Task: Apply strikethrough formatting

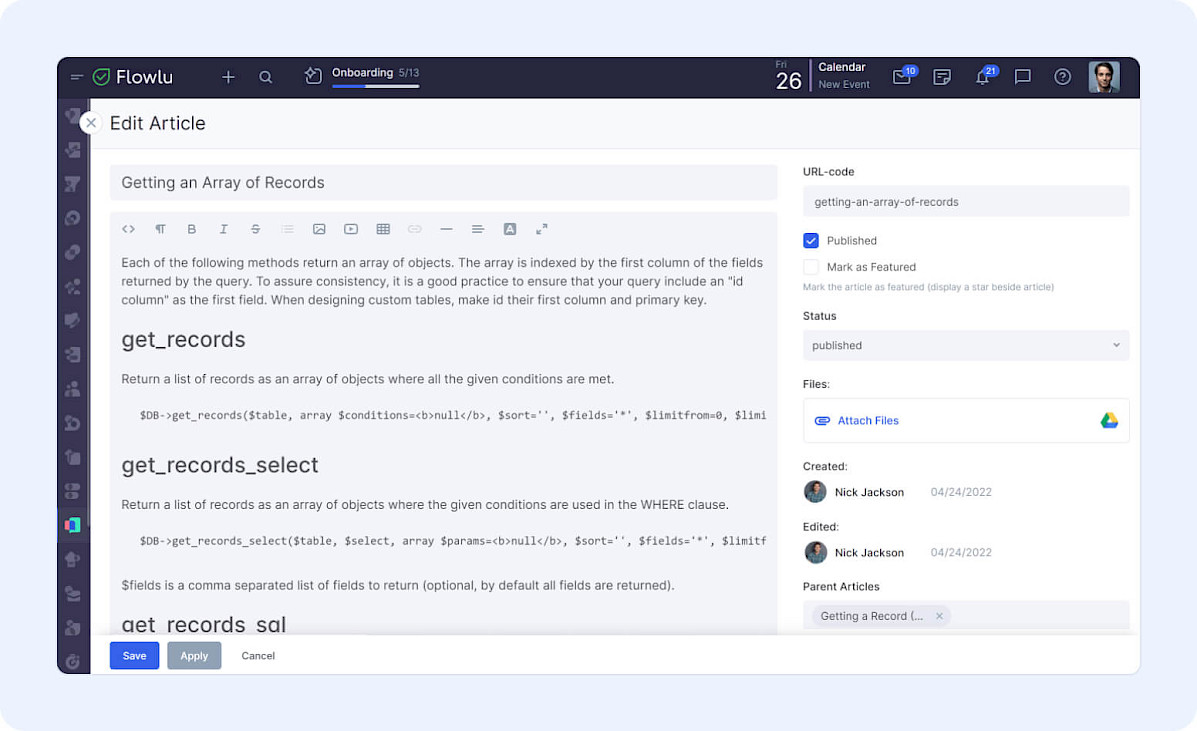Action: pyautogui.click(x=255, y=229)
